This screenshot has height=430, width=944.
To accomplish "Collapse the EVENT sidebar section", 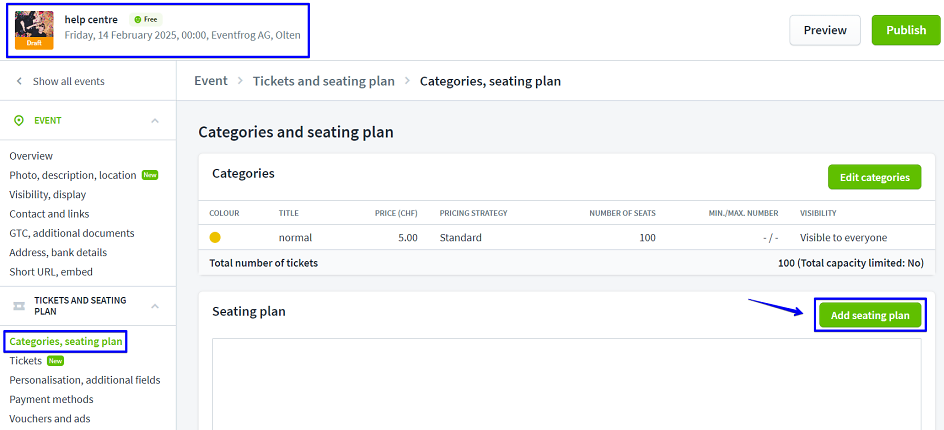I will tap(154, 120).
